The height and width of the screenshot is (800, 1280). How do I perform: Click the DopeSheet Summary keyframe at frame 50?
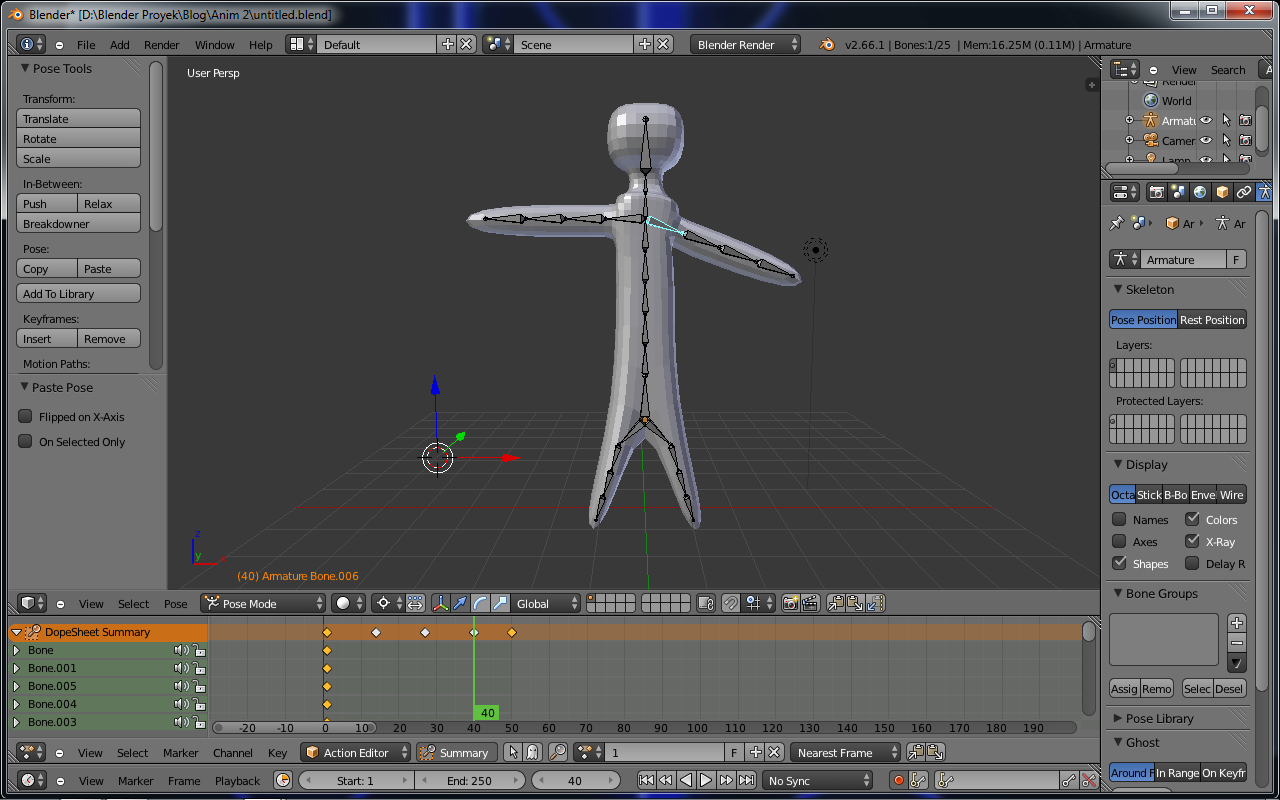pyautogui.click(x=511, y=632)
